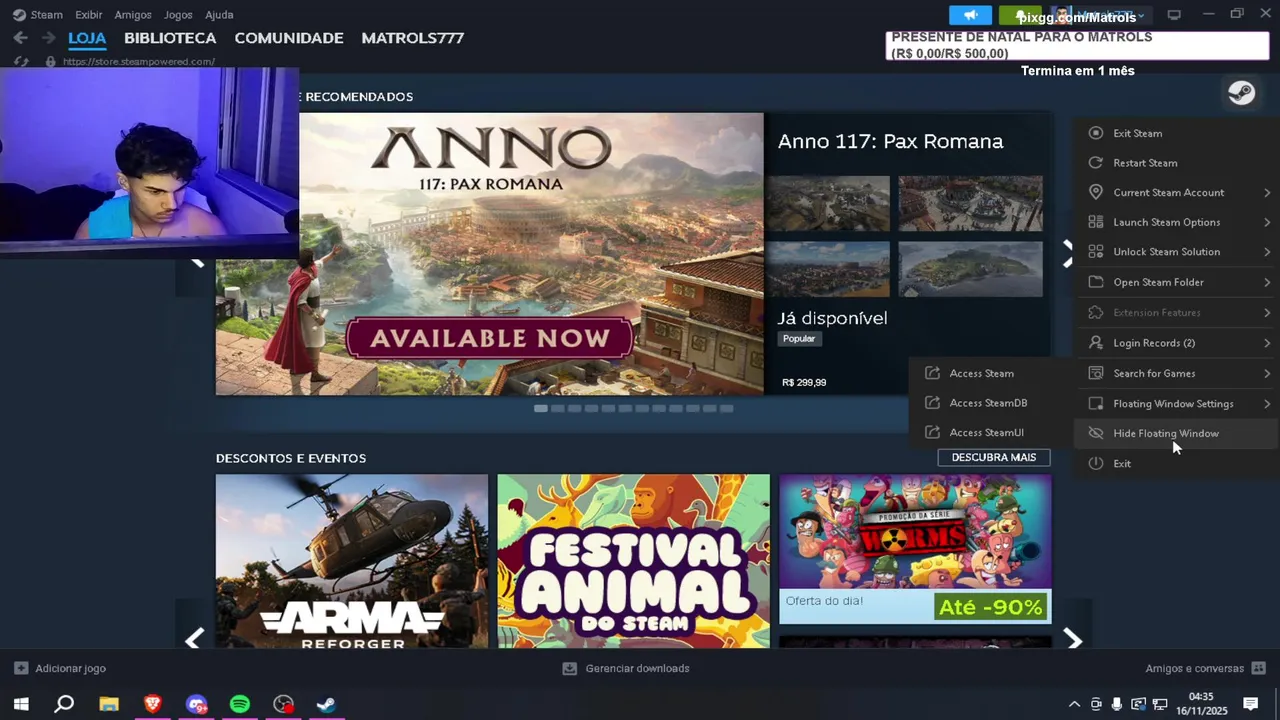This screenshot has height=720, width=1280.
Task: Click the crossed-eye Hide Floating Window icon
Action: tap(1096, 433)
